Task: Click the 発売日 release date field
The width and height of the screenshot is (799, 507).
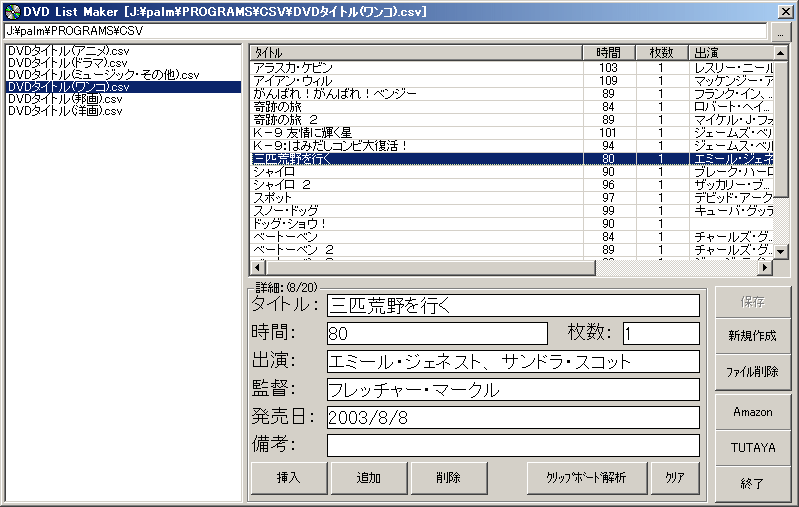Action: (513, 417)
